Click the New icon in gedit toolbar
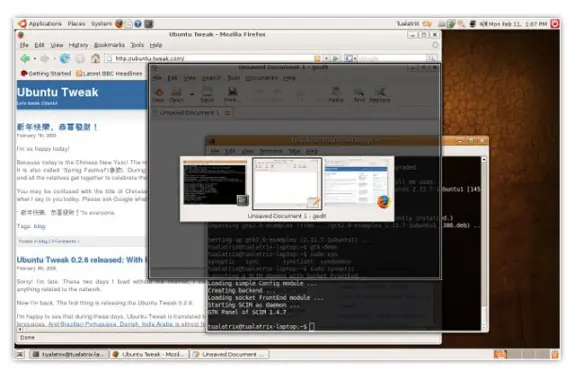Image resolution: width=575 pixels, height=376 pixels. pyautogui.click(x=158, y=94)
